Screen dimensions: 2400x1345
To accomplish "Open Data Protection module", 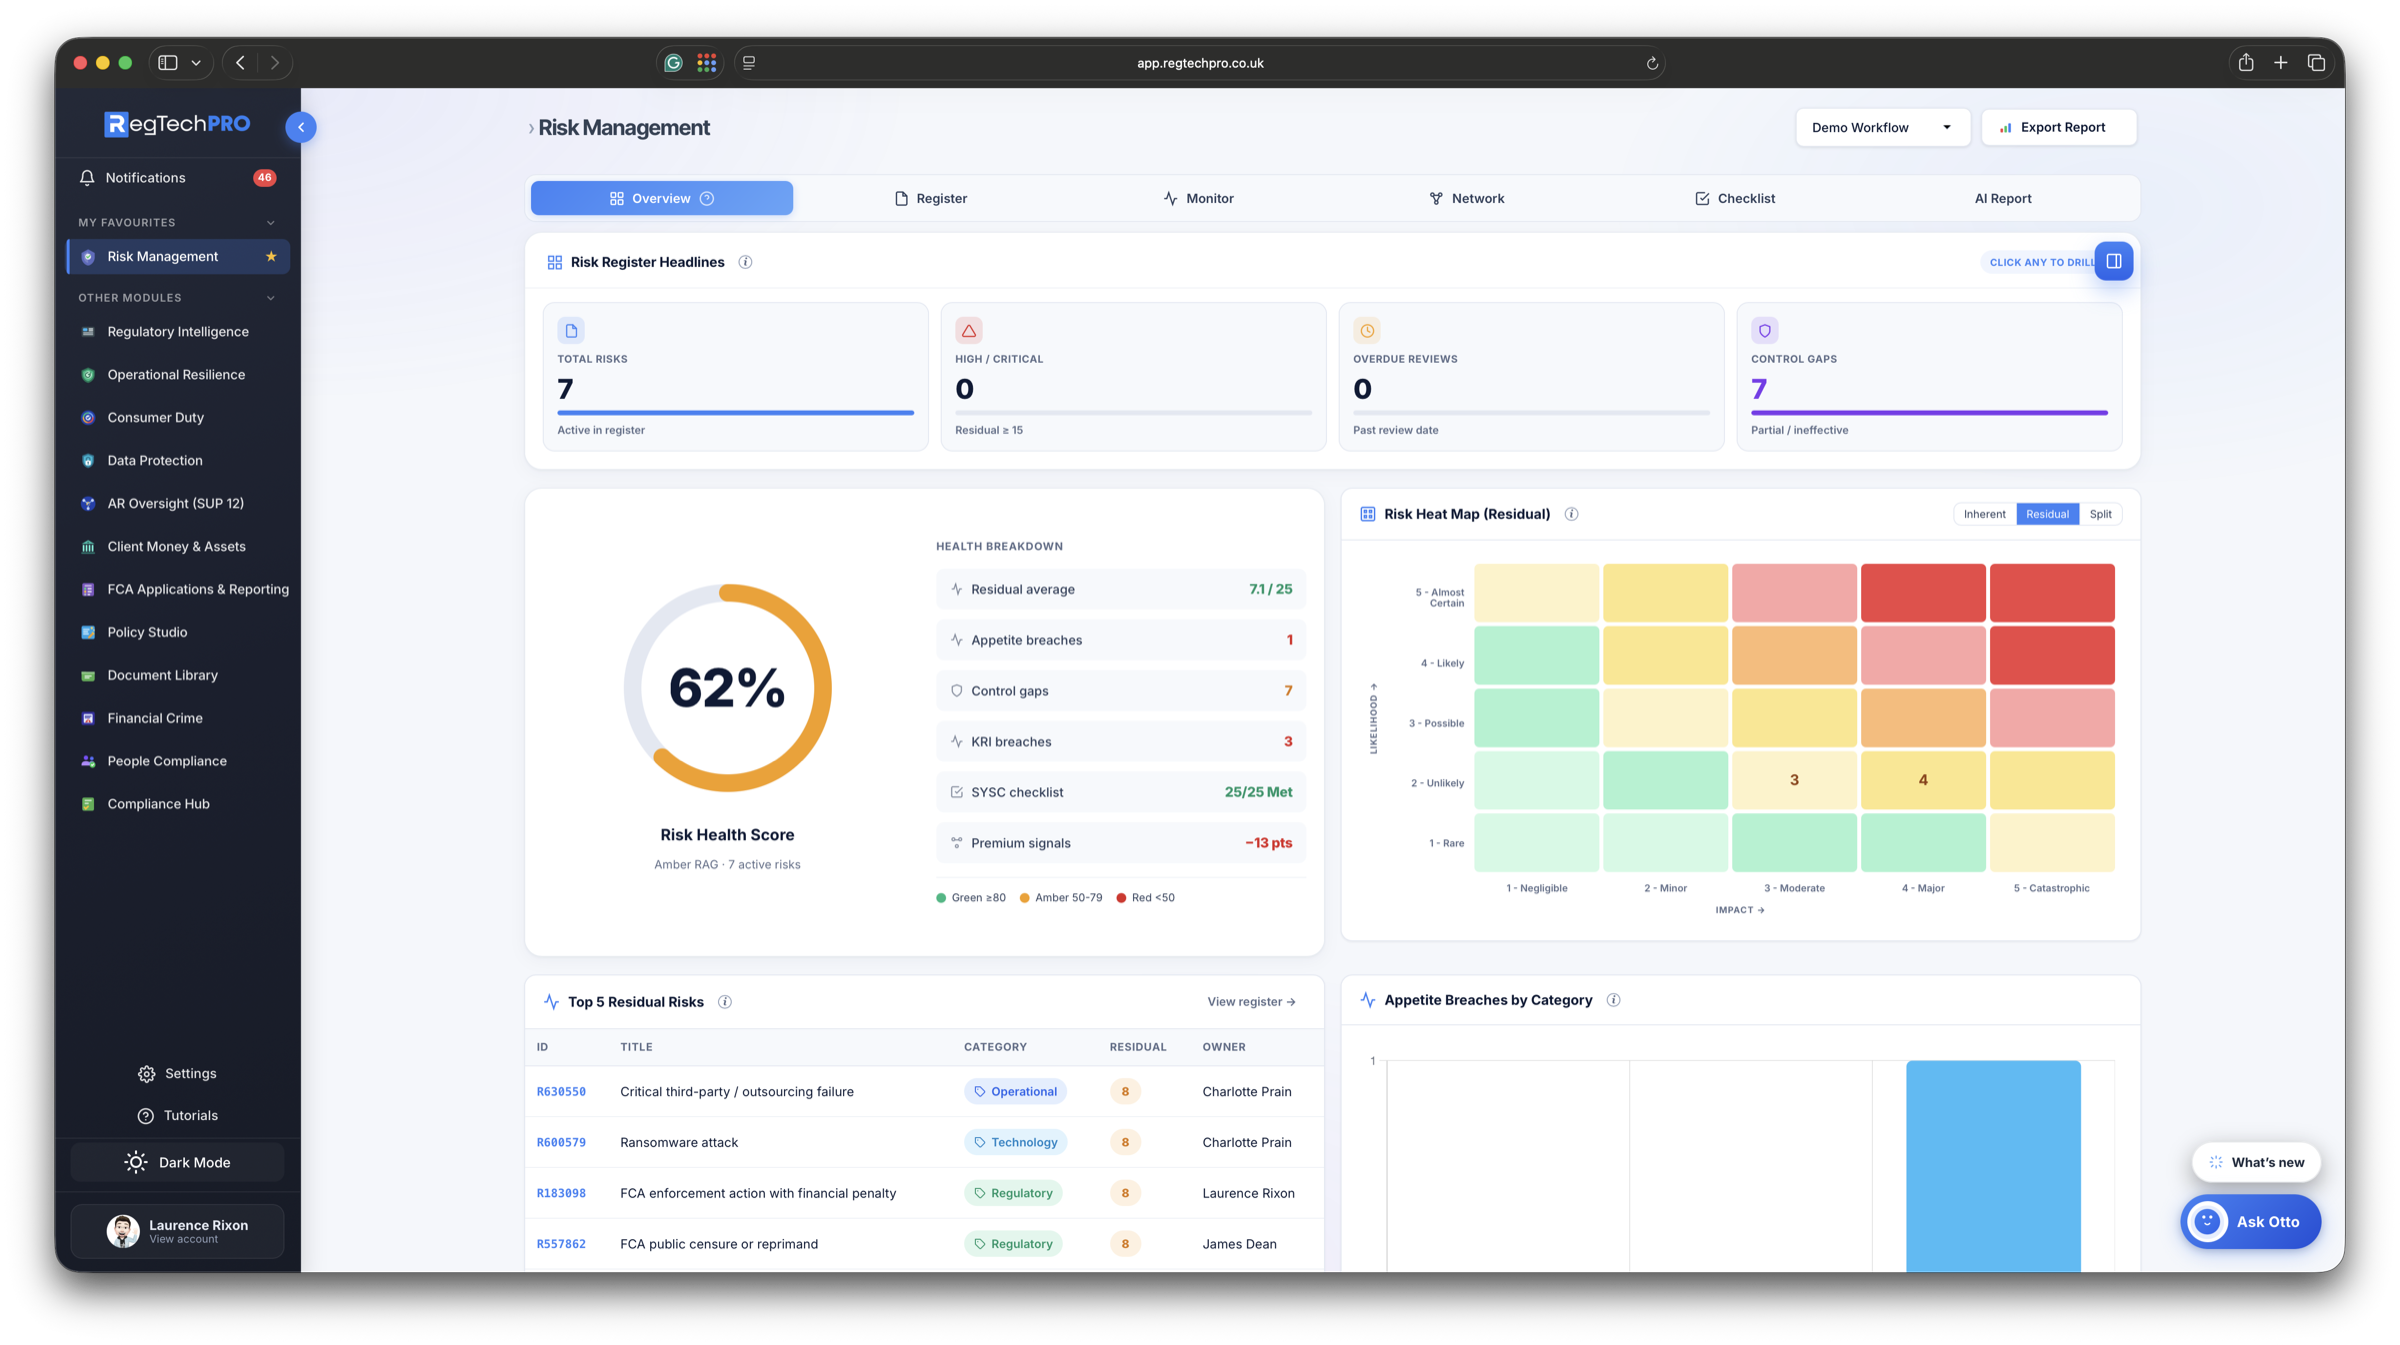I will point(178,461).
